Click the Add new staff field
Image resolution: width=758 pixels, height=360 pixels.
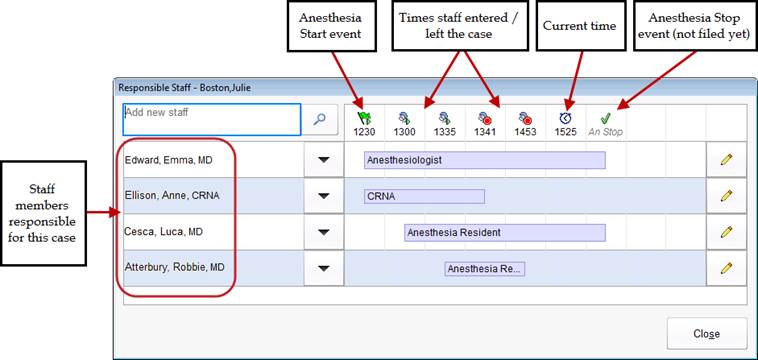coord(212,119)
